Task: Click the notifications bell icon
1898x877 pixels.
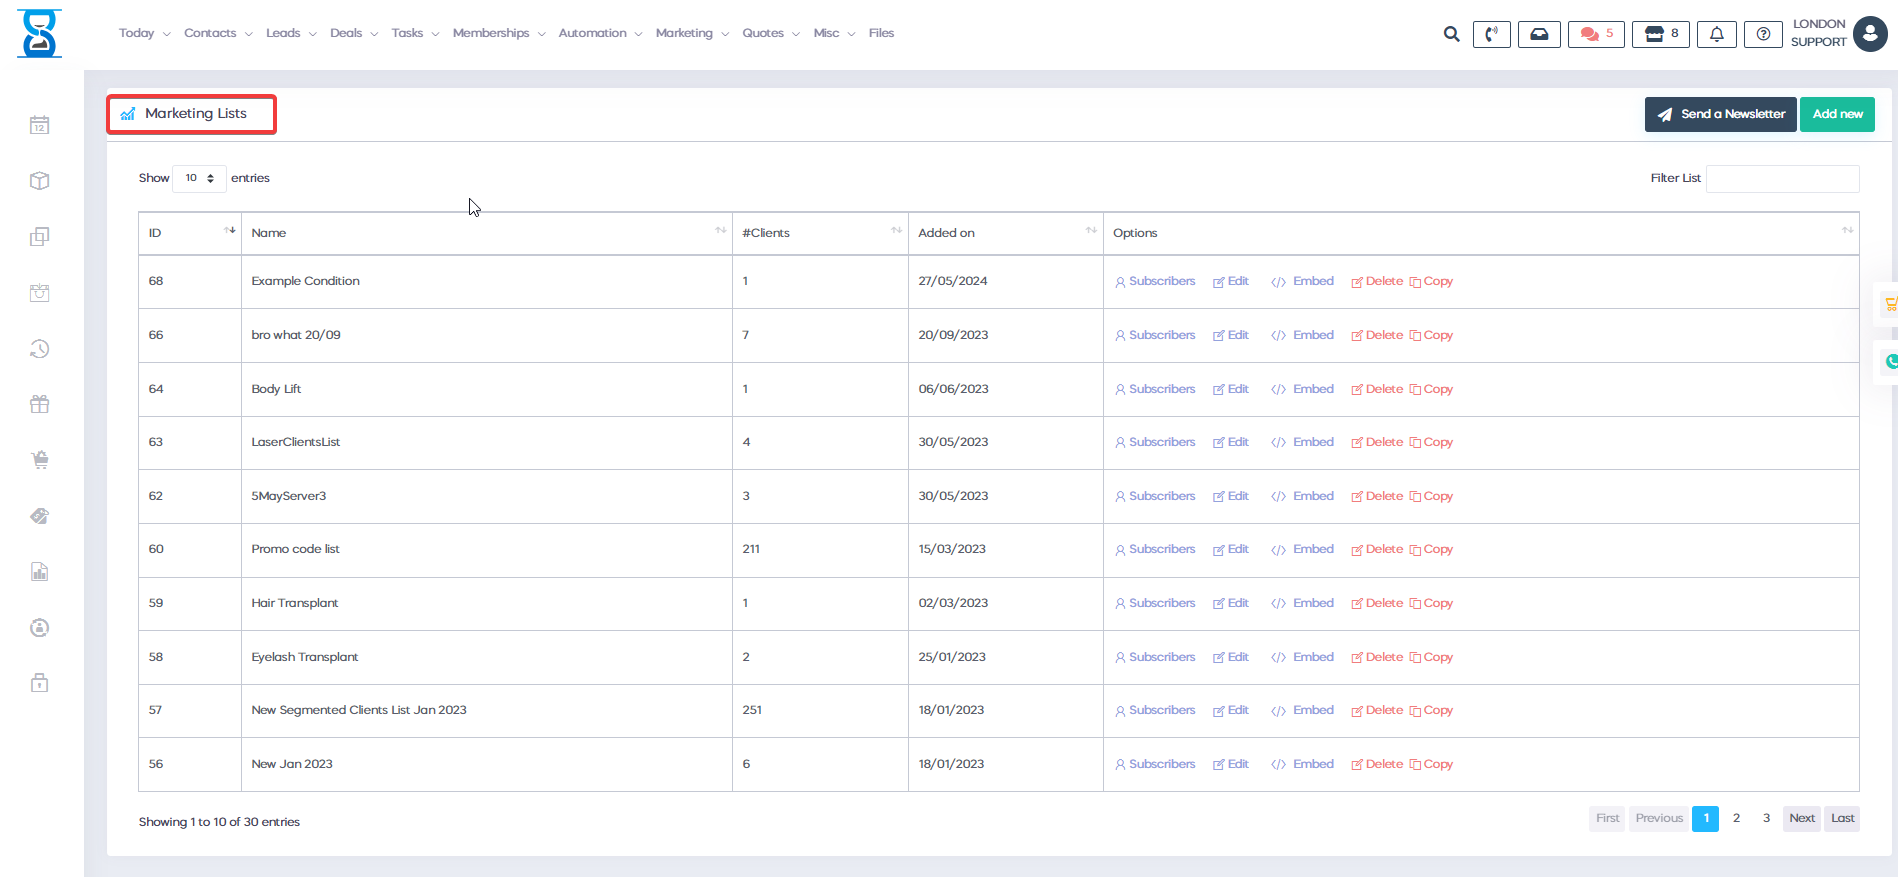Action: click(1716, 34)
